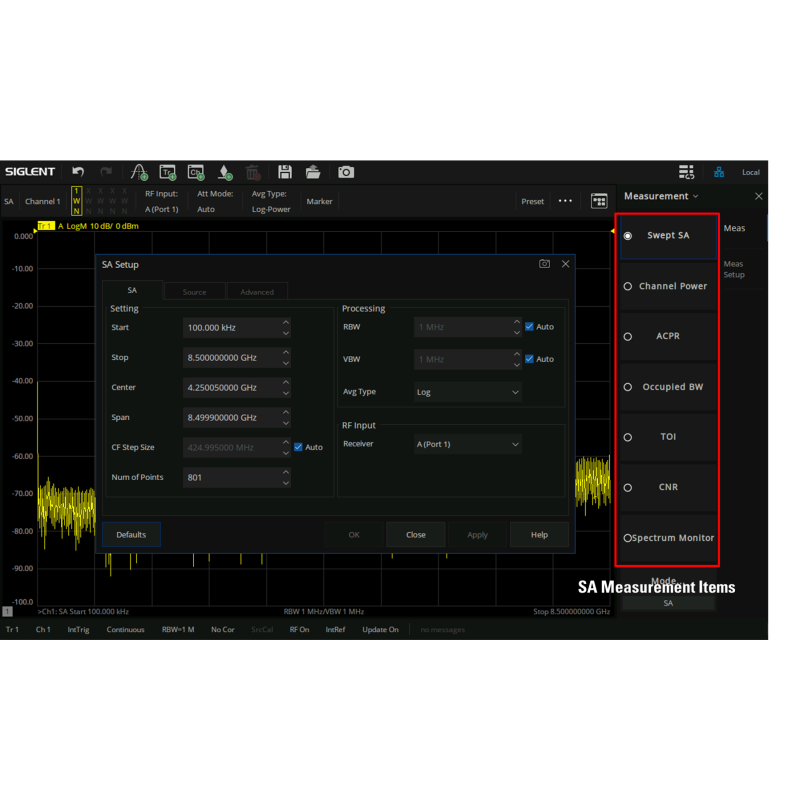
Task: Open the Meas Setup side tab
Action: [734, 269]
